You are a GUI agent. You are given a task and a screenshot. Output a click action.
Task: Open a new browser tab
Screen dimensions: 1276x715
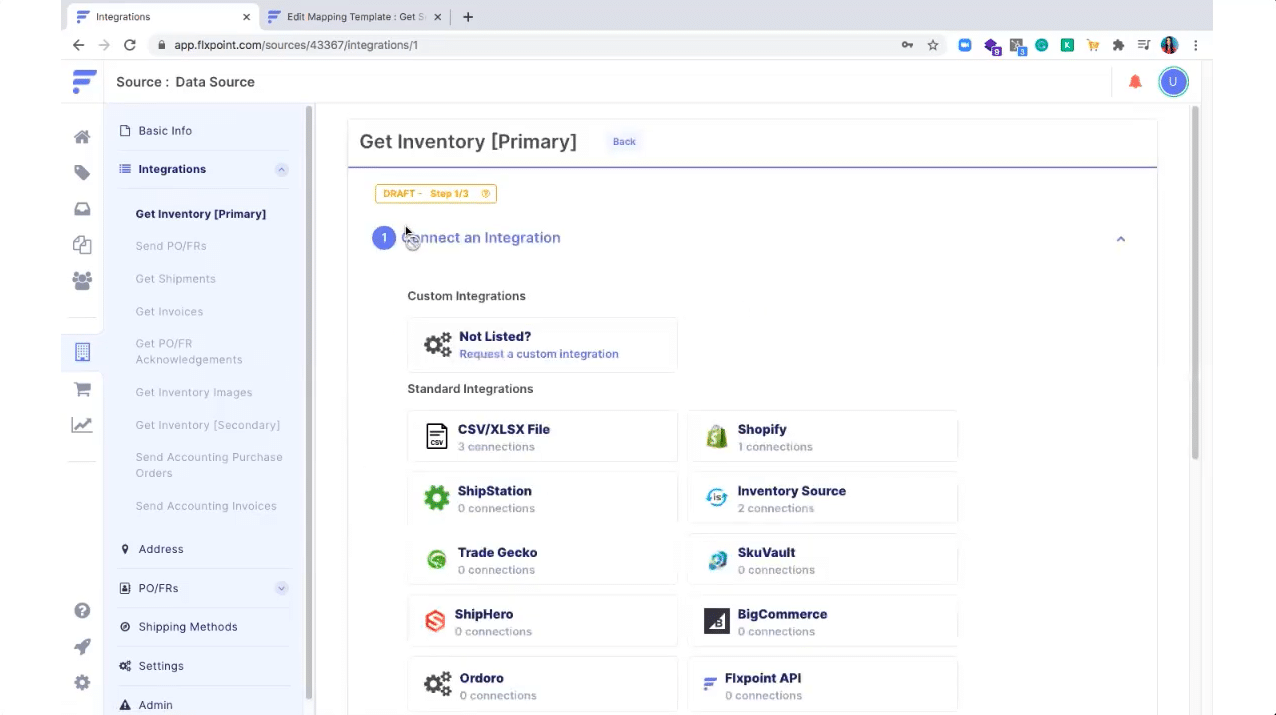click(x=468, y=17)
